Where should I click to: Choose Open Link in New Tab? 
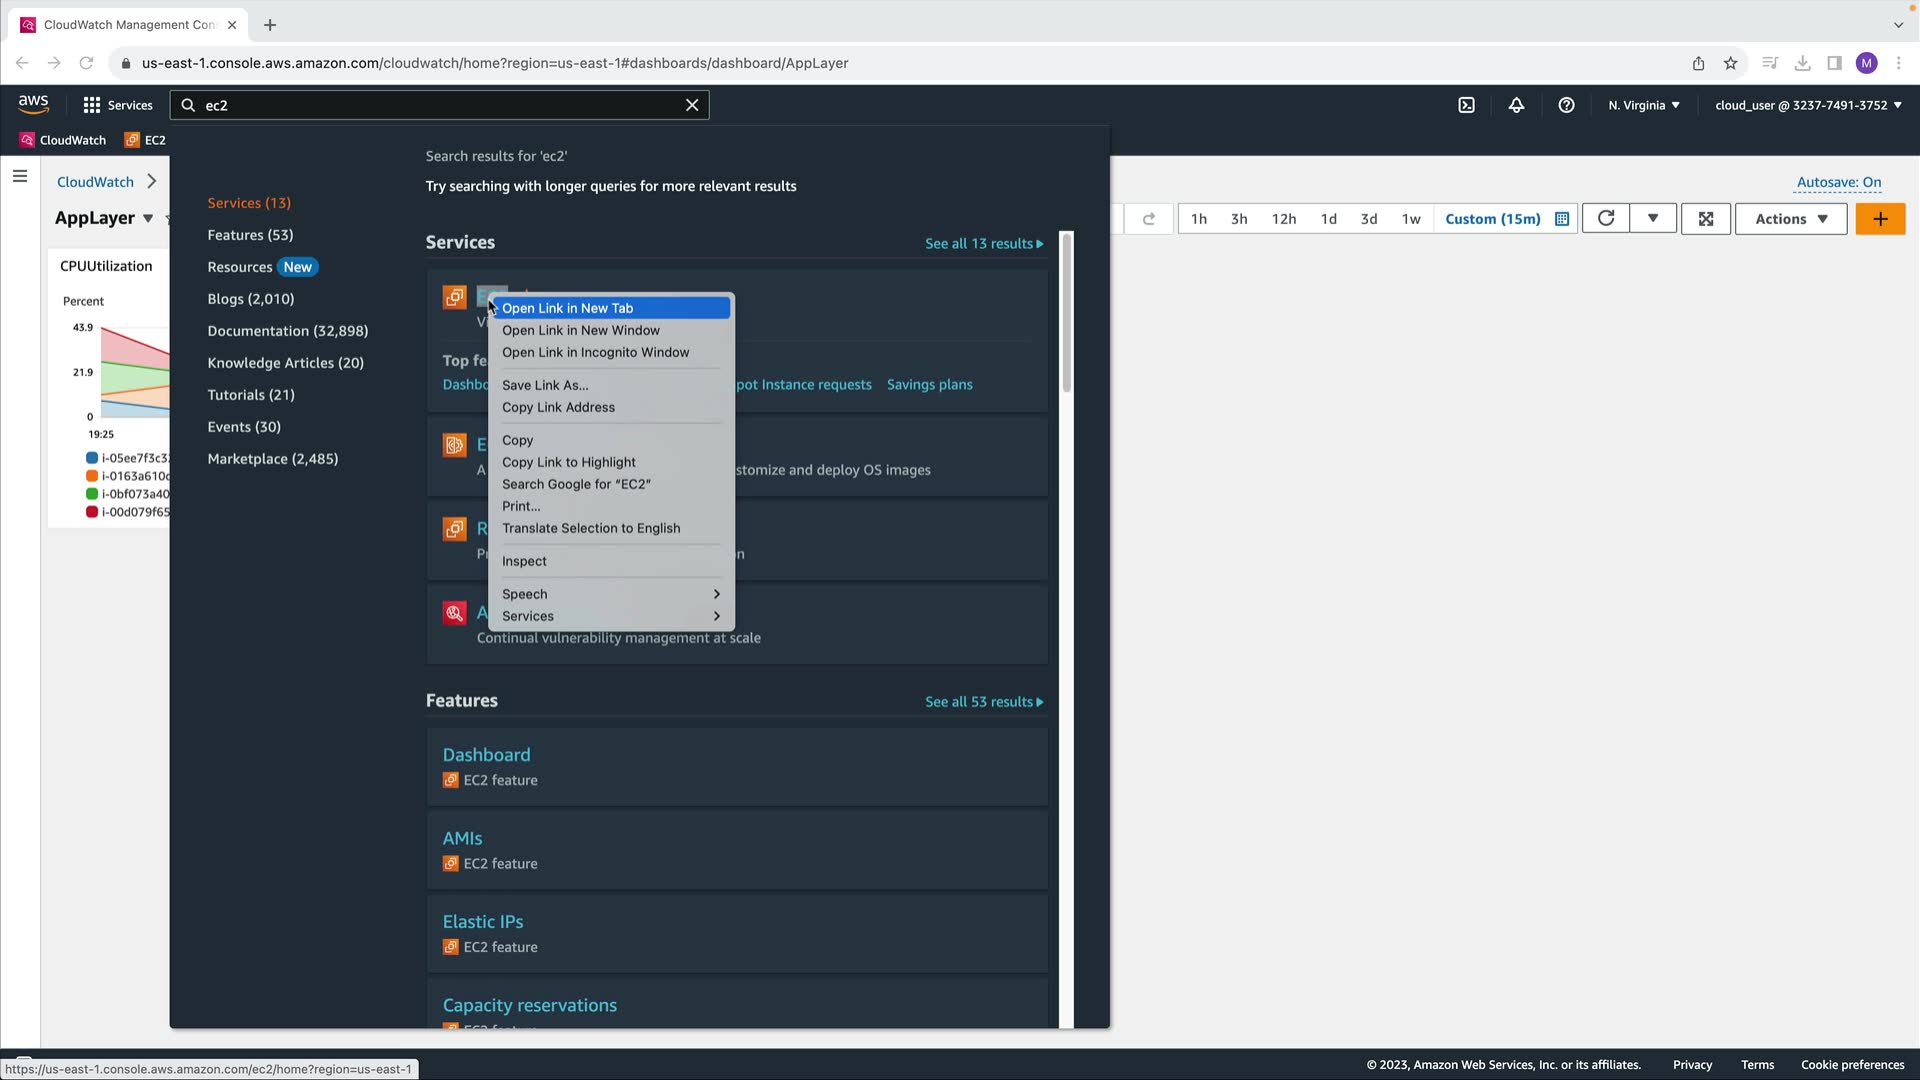pyautogui.click(x=567, y=308)
